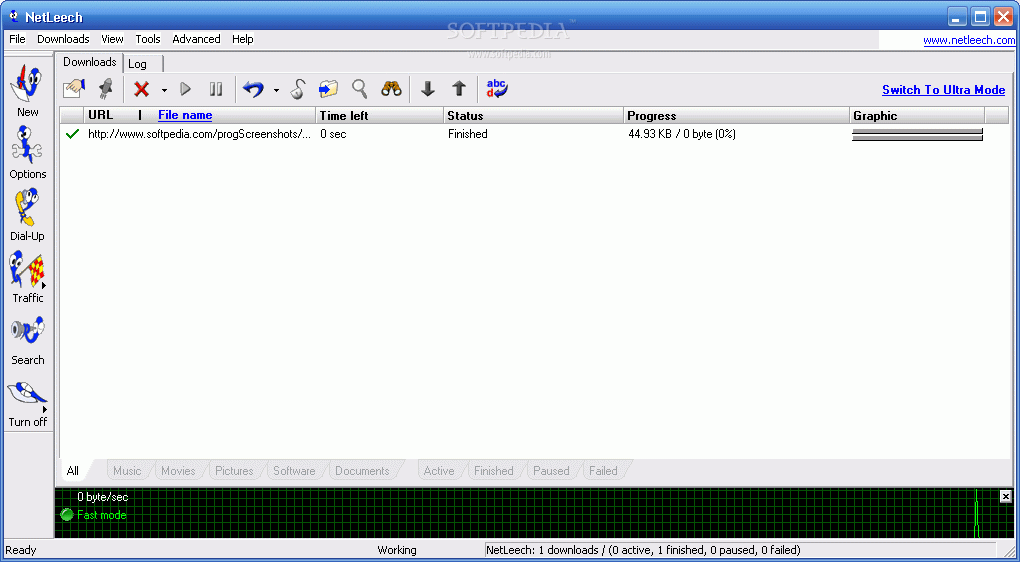Select the Music filter tab

click(x=127, y=470)
